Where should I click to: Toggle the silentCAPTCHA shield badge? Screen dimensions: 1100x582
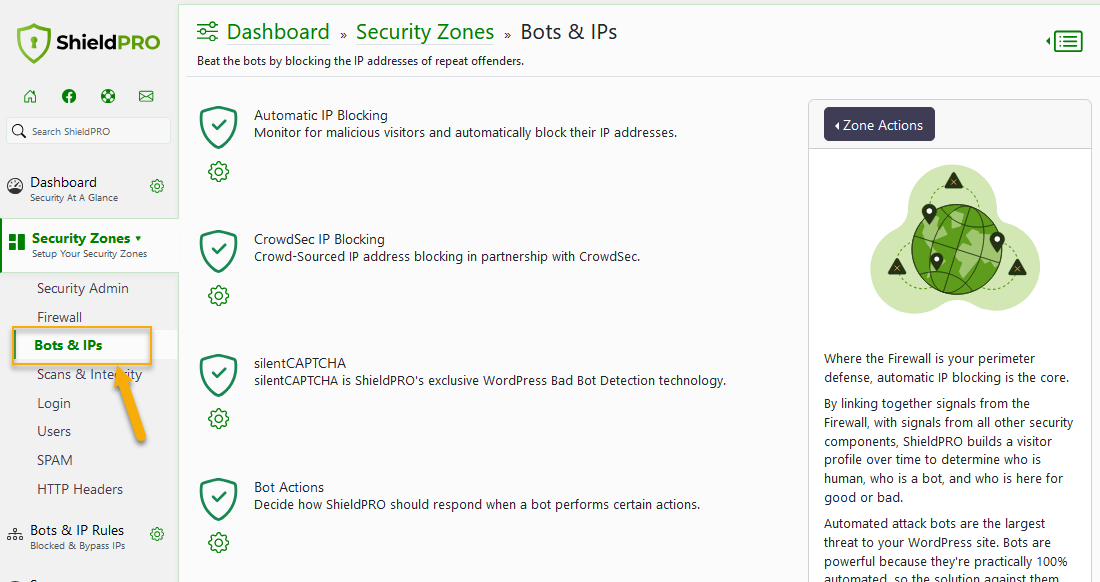[218, 375]
